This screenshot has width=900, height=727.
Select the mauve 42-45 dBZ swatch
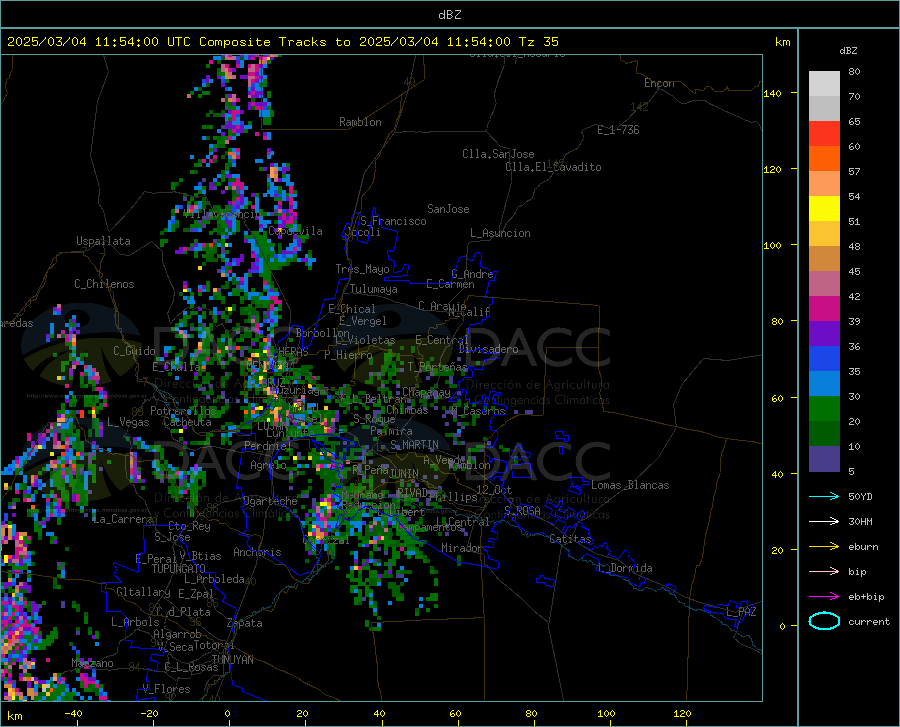tap(824, 283)
